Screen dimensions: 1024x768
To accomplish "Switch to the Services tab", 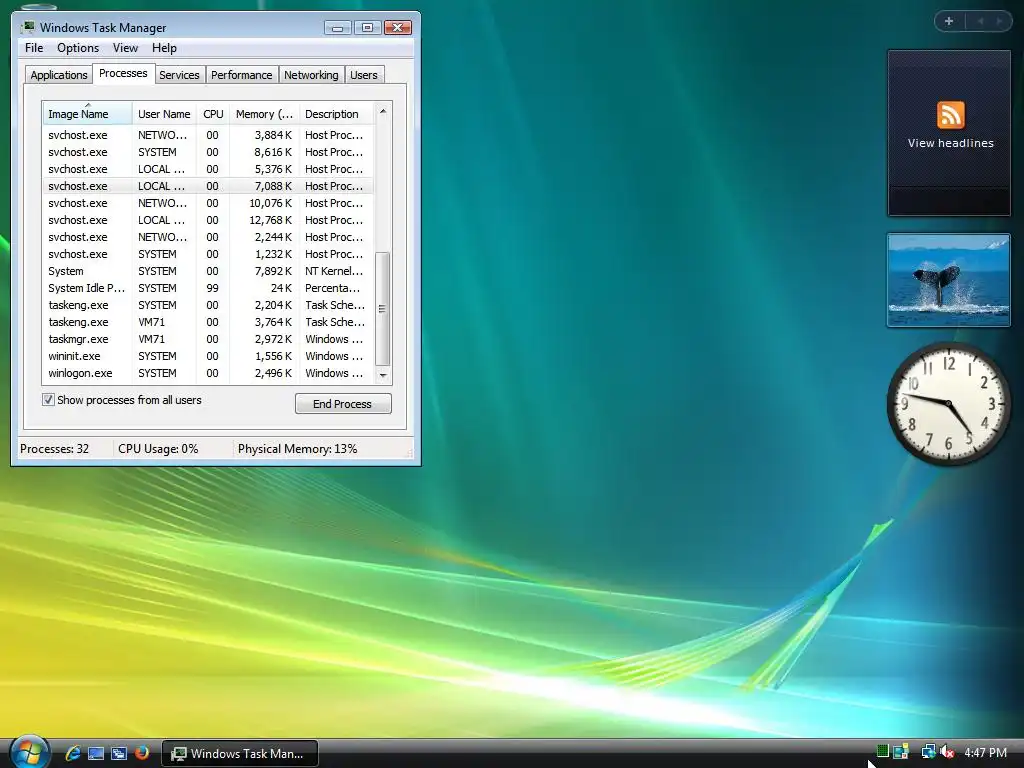I will click(179, 75).
